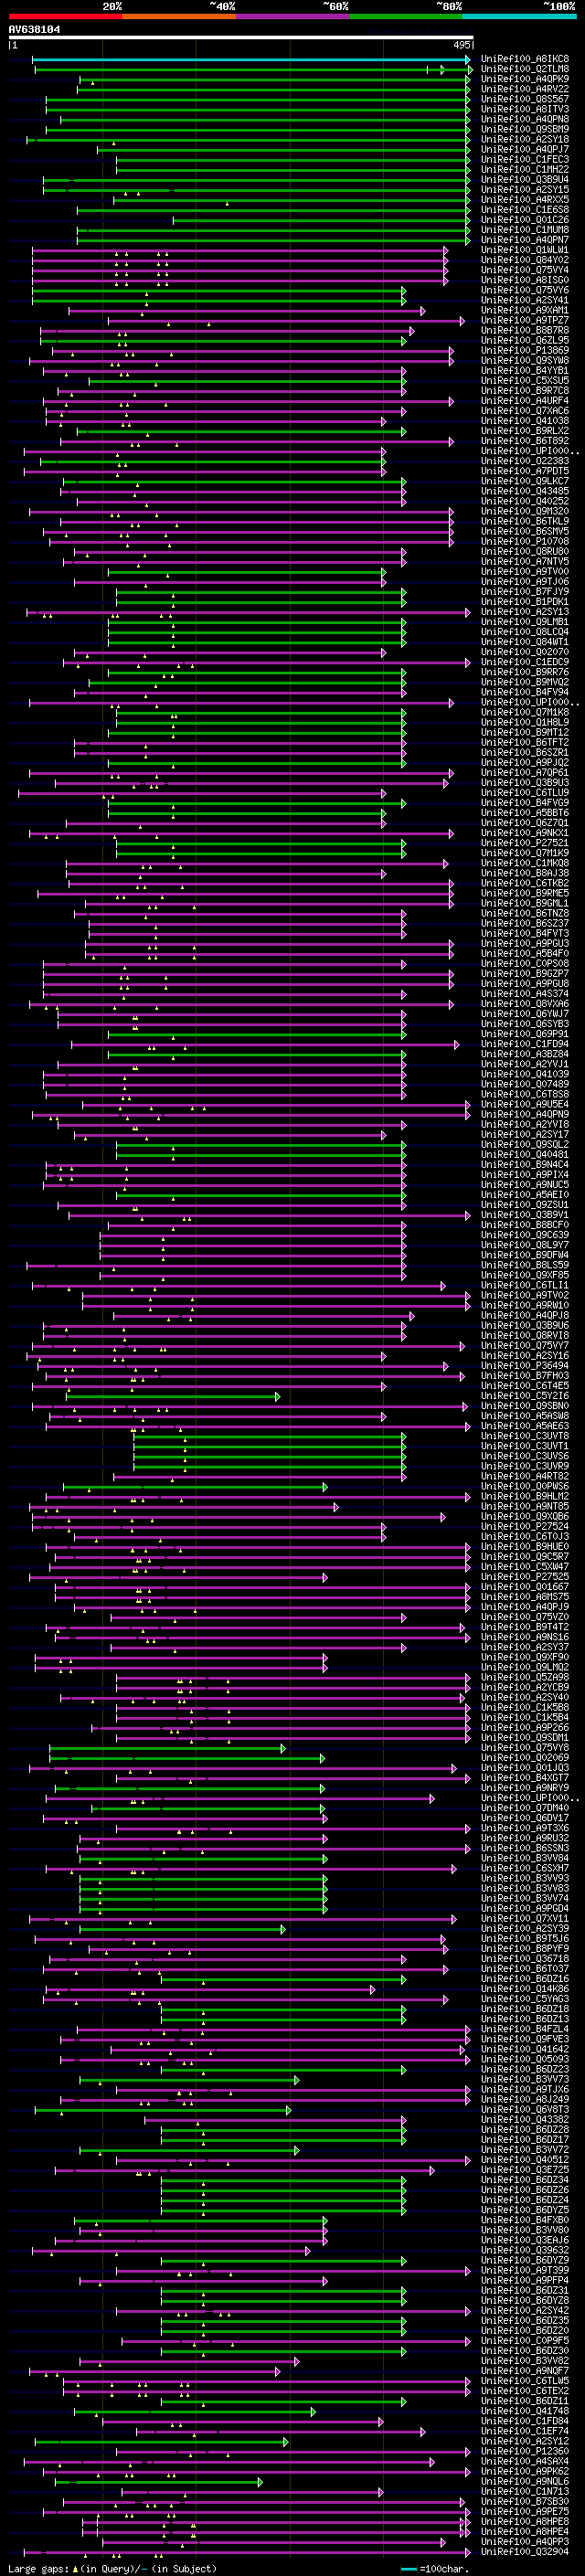This screenshot has width=585, height=2576.
Task: Select the UniRef100_C1N713 label
Action: coord(525,2491)
